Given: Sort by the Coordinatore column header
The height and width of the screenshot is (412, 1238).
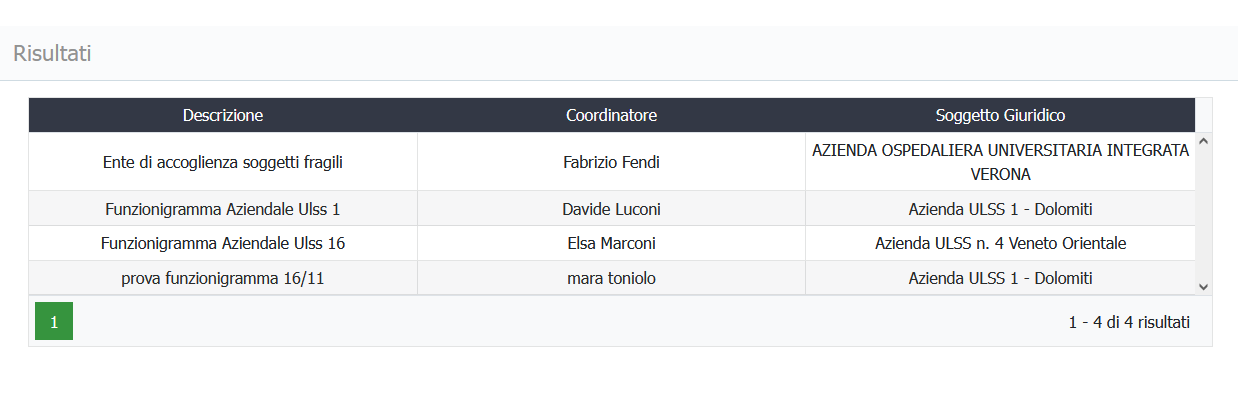Looking at the screenshot, I should [611, 115].
